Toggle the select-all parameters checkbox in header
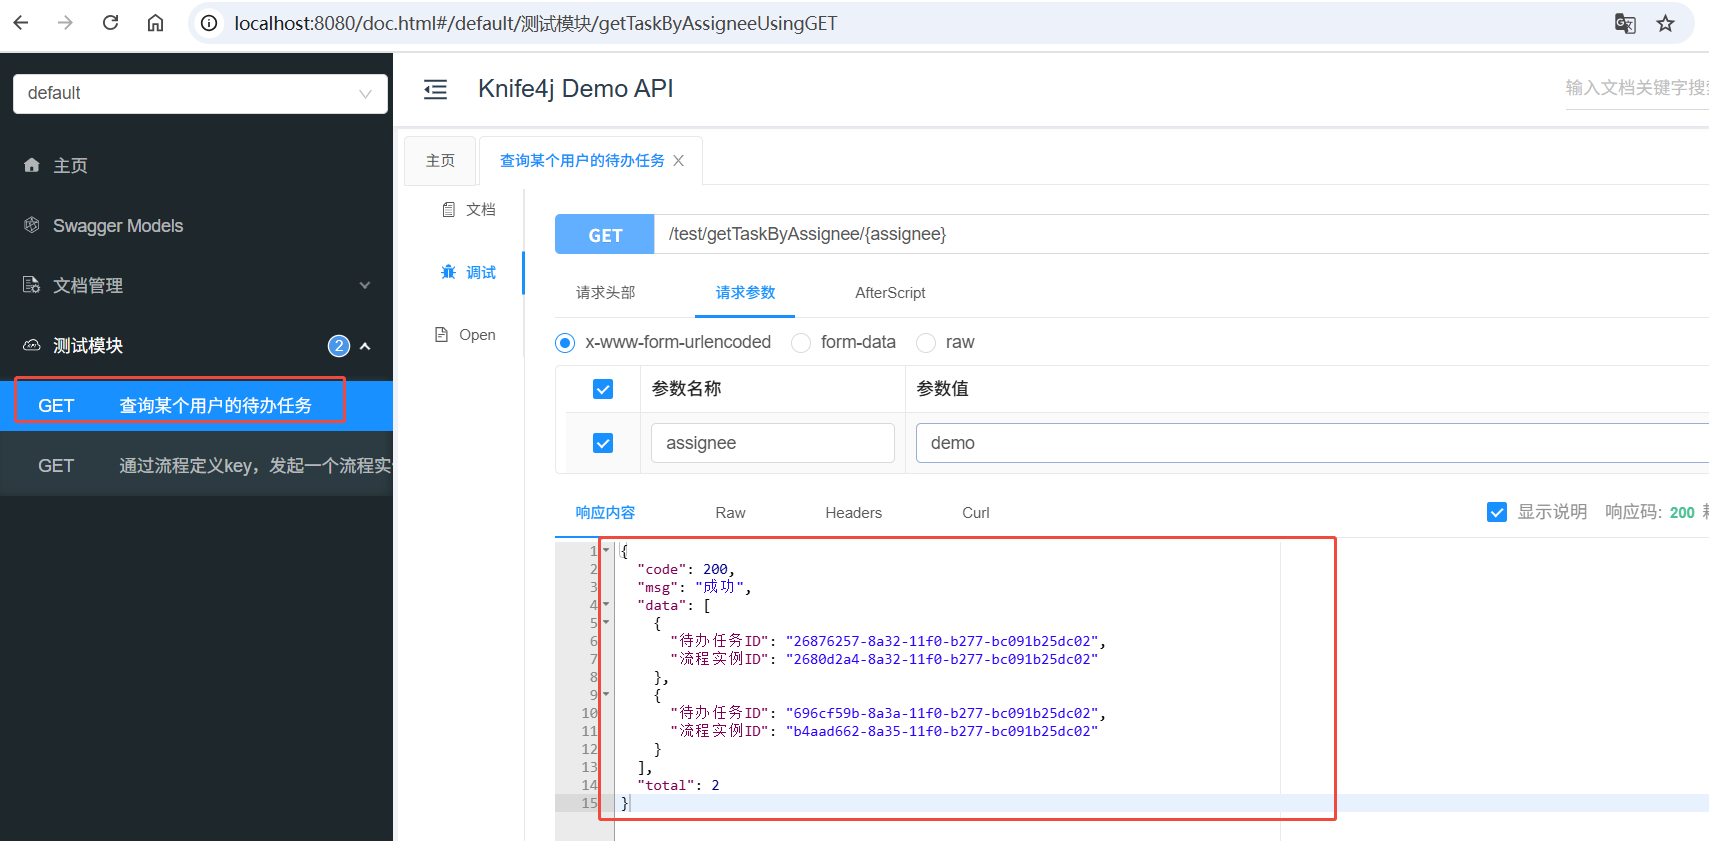This screenshot has width=1709, height=841. [x=603, y=389]
